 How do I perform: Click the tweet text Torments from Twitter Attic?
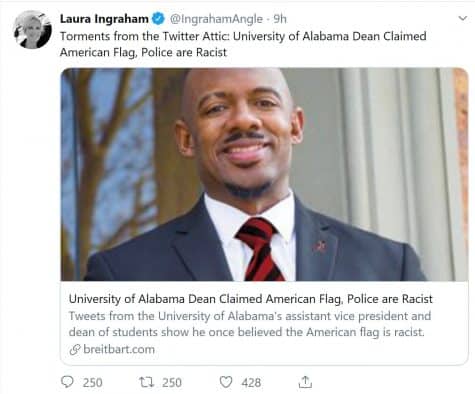[243, 36]
